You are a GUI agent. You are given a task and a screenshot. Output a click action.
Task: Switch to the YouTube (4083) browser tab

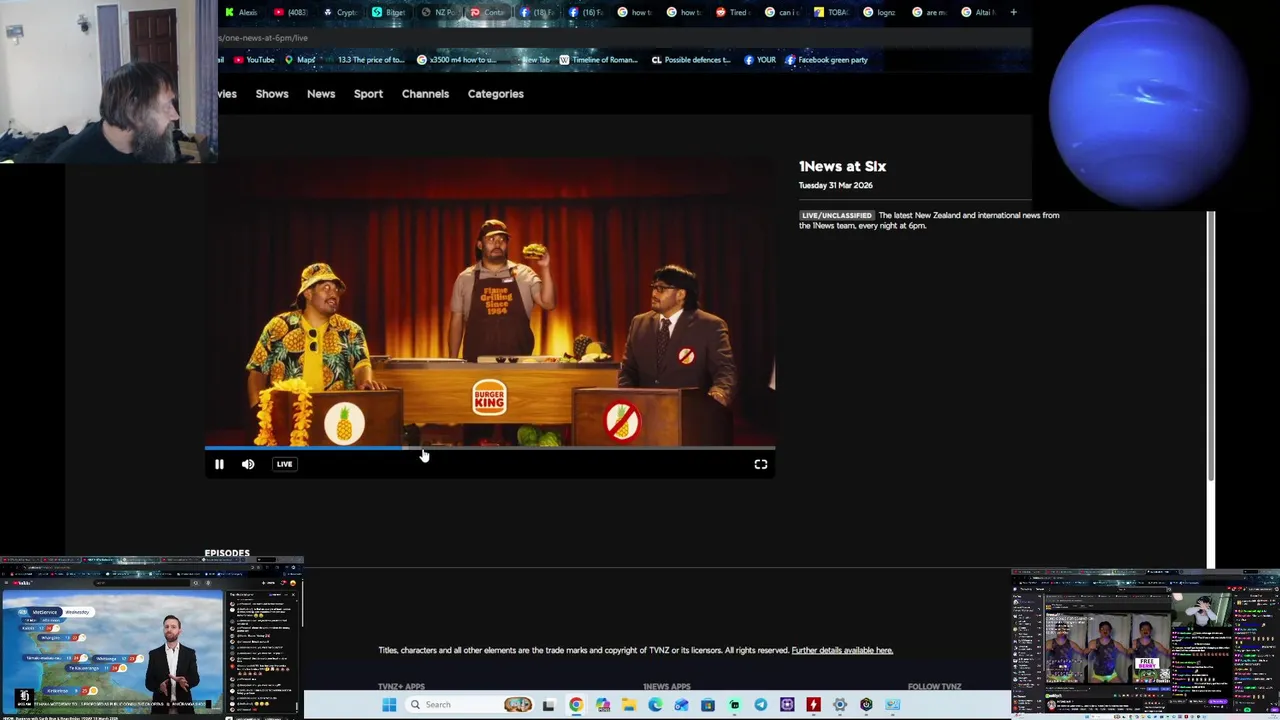coord(291,12)
